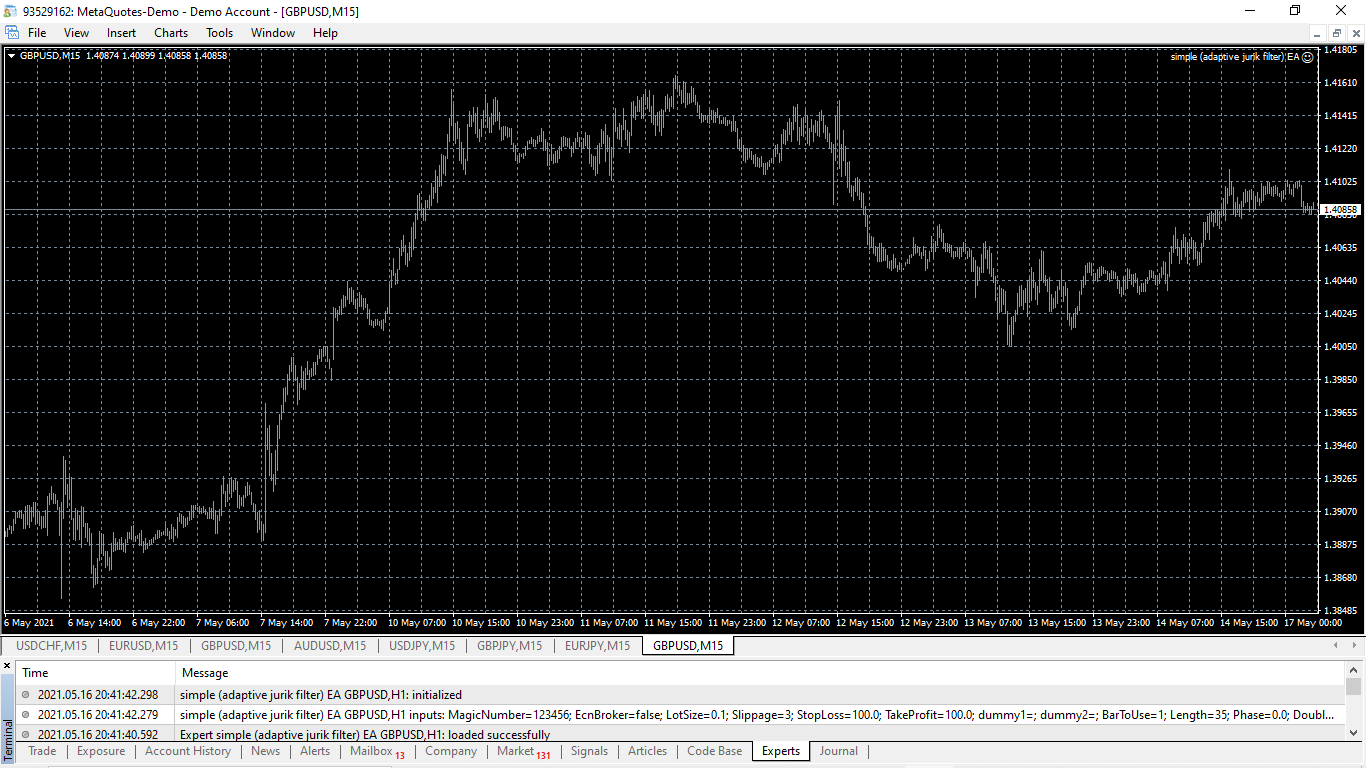1366x768 pixels.
Task: Open the Articles tab in Terminal
Action: [x=647, y=751]
